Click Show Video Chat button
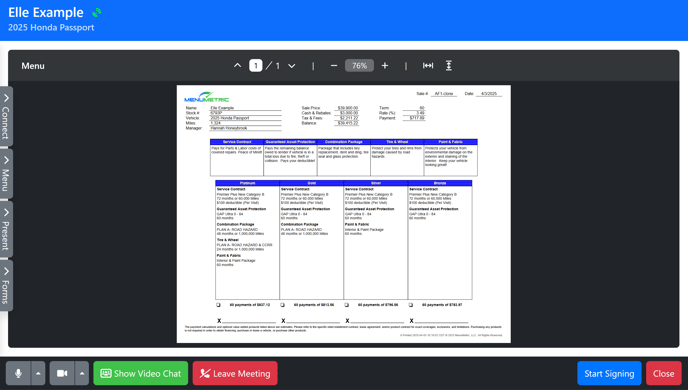 click(140, 373)
